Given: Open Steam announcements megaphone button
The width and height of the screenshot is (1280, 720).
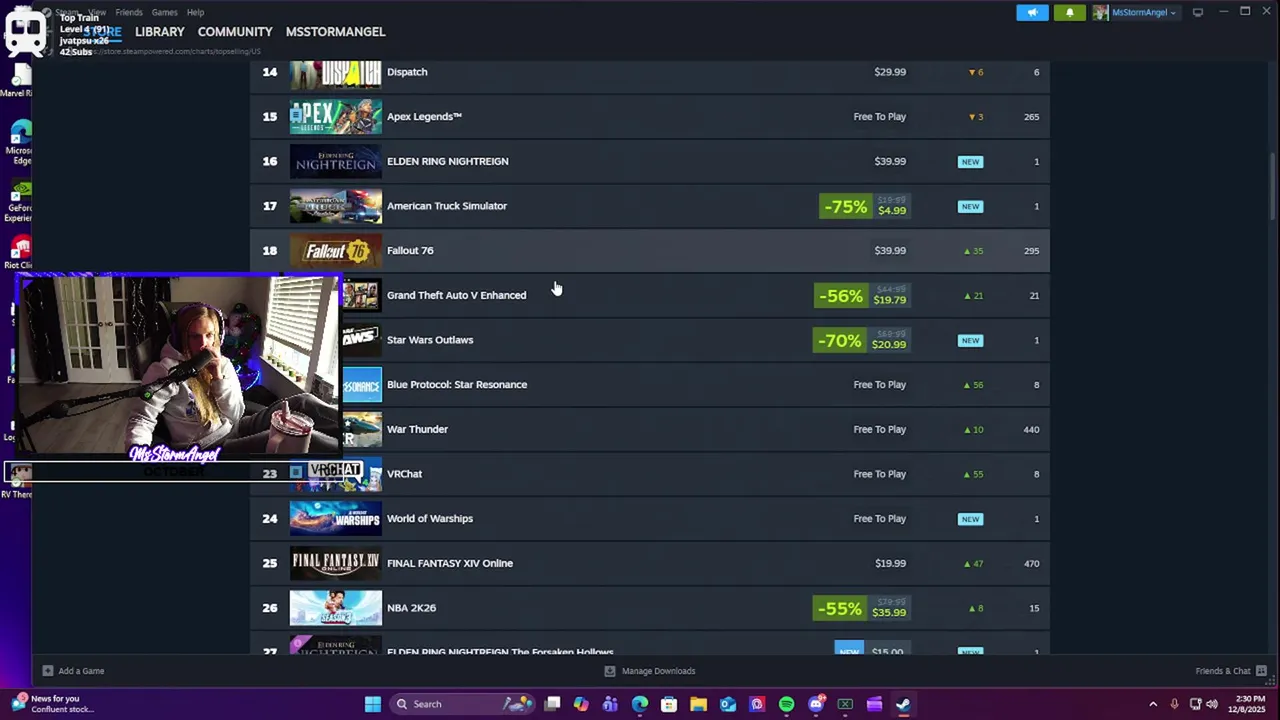Looking at the screenshot, I should pyautogui.click(x=1032, y=12).
